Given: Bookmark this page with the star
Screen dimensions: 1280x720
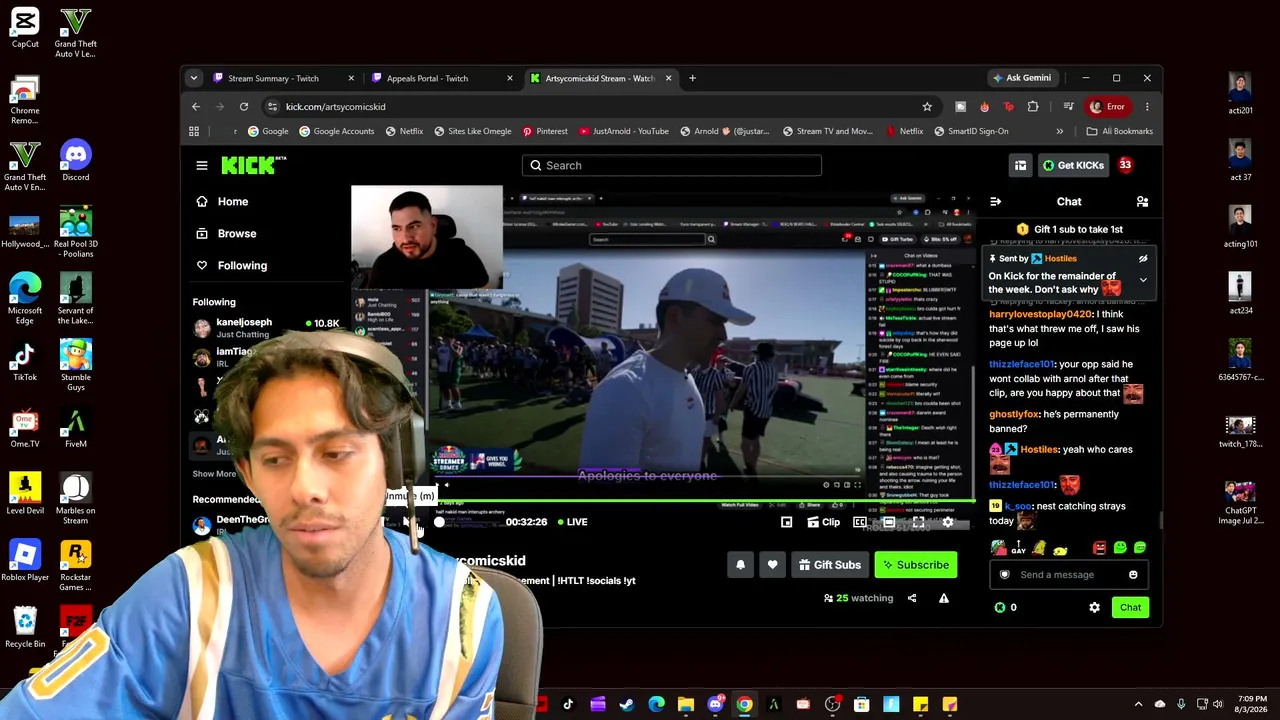Looking at the screenshot, I should click(x=927, y=107).
